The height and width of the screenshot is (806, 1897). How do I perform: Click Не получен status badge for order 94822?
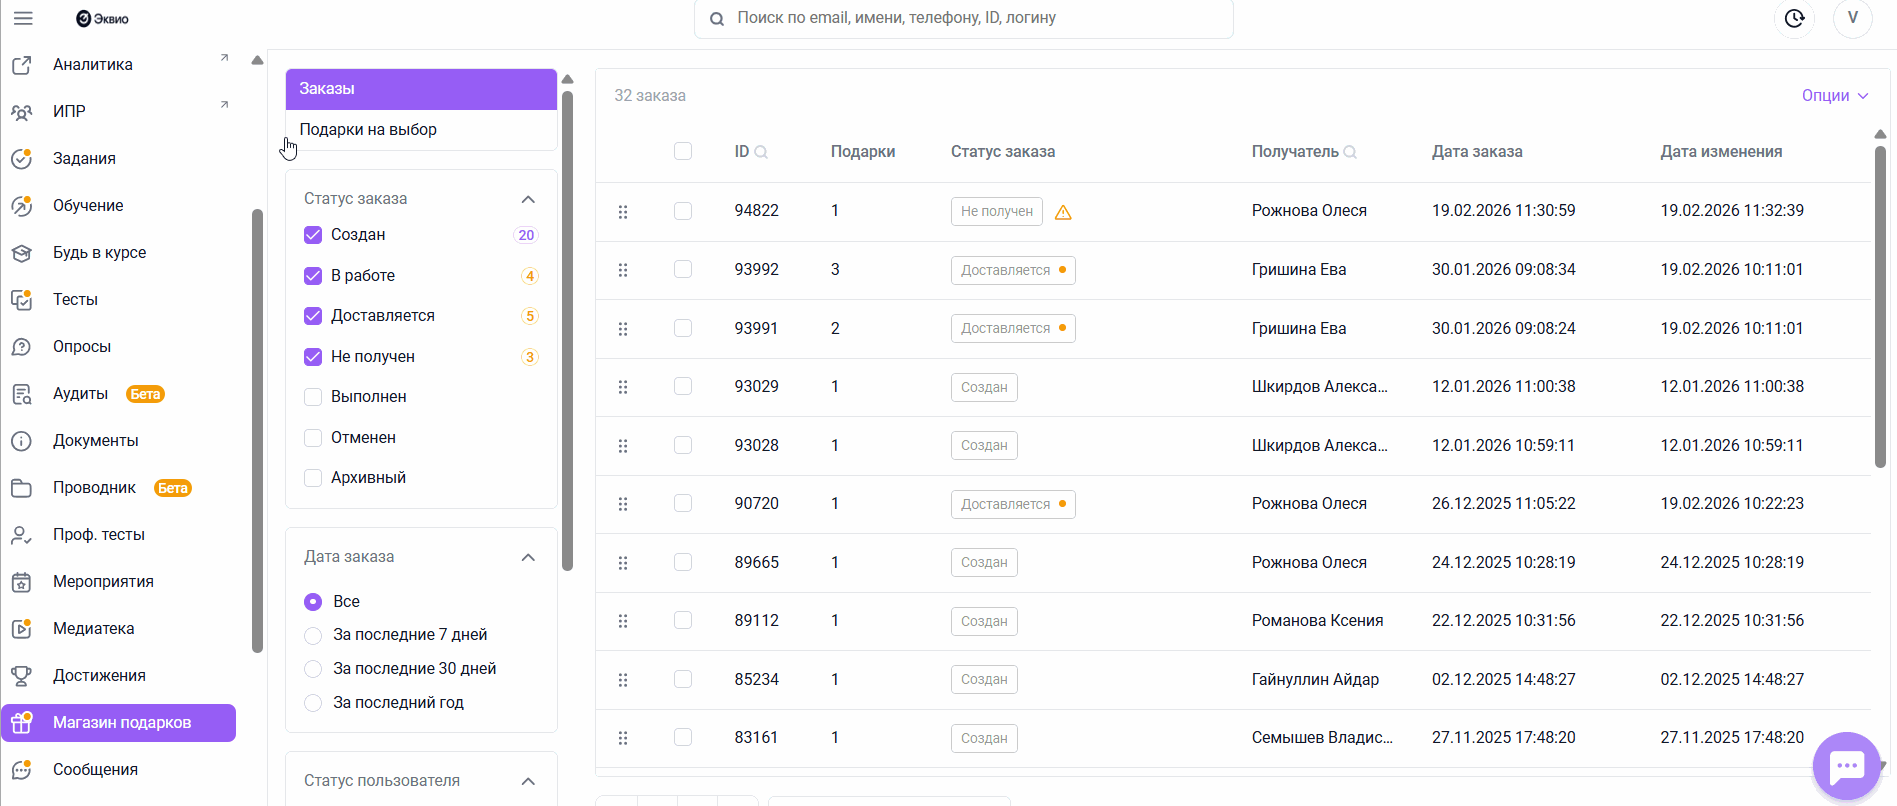[996, 212]
